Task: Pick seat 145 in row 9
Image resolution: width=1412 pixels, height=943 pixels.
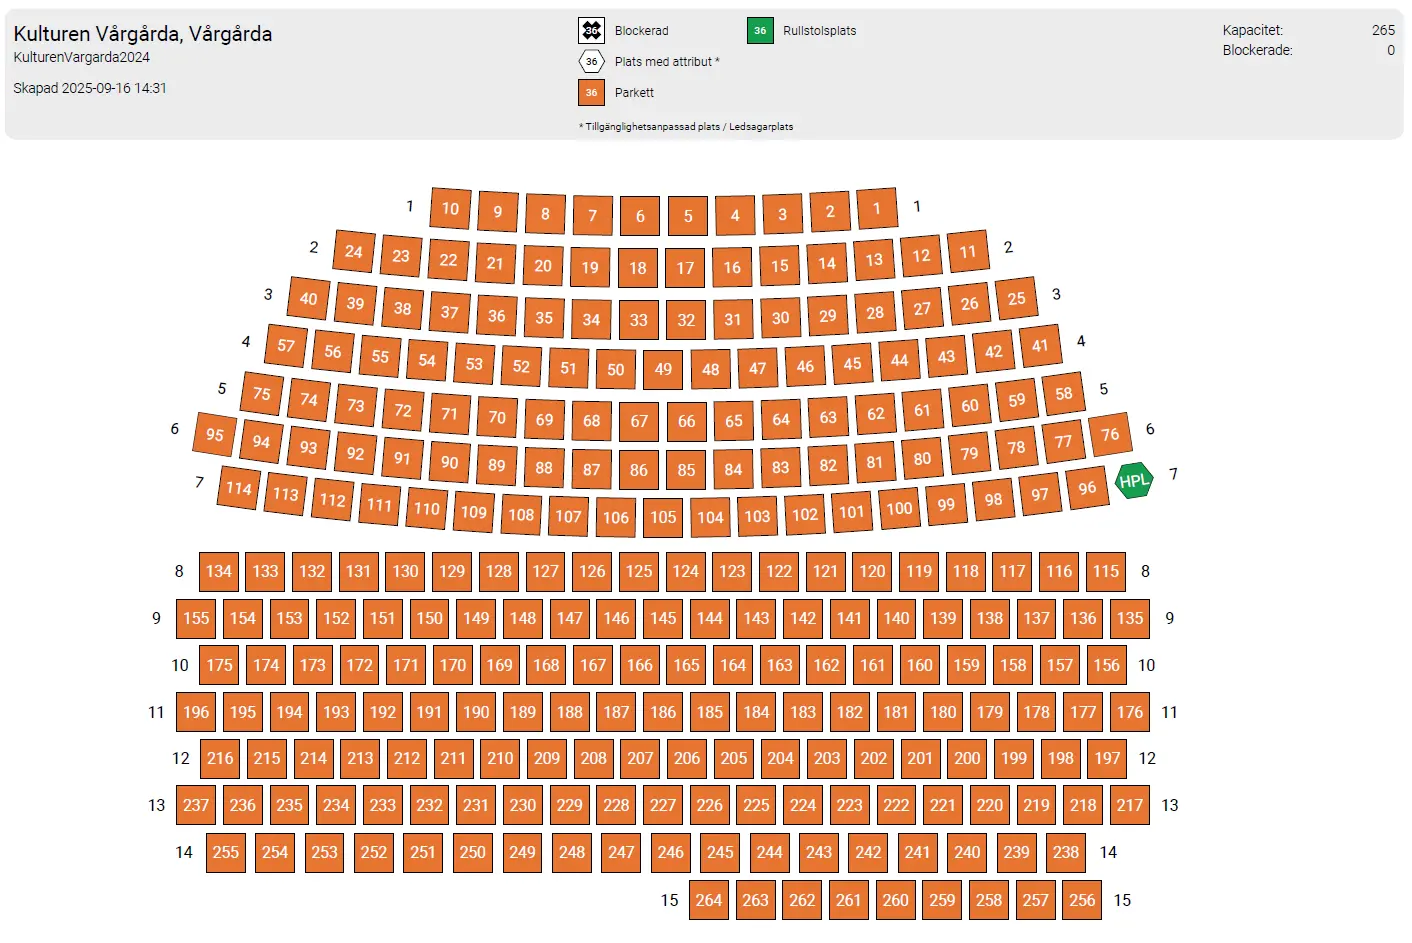Action: pyautogui.click(x=663, y=618)
